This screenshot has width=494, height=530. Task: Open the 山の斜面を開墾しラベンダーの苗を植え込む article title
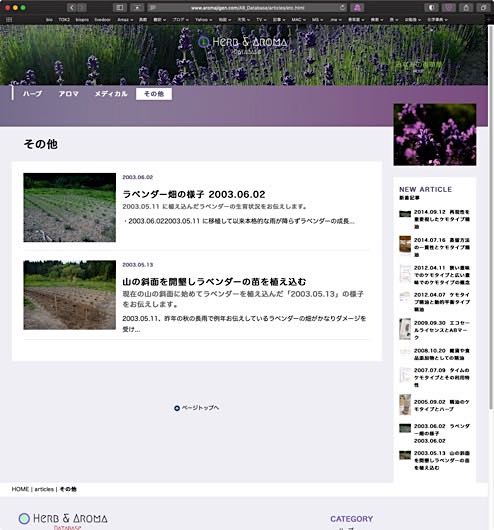click(x=214, y=282)
